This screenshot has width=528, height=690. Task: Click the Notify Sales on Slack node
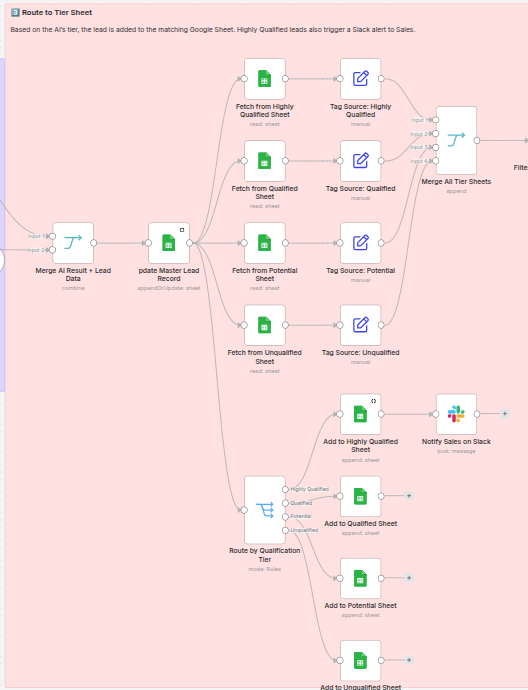456,414
